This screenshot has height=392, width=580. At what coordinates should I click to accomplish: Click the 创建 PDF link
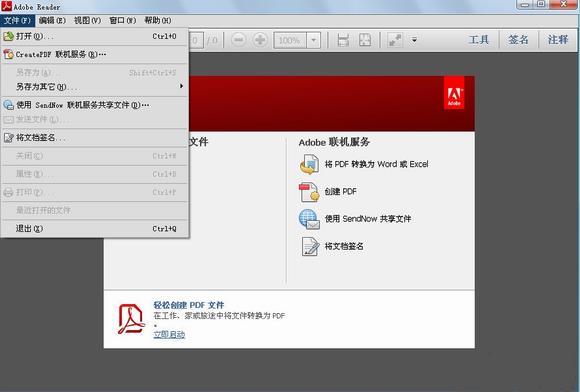tap(340, 192)
